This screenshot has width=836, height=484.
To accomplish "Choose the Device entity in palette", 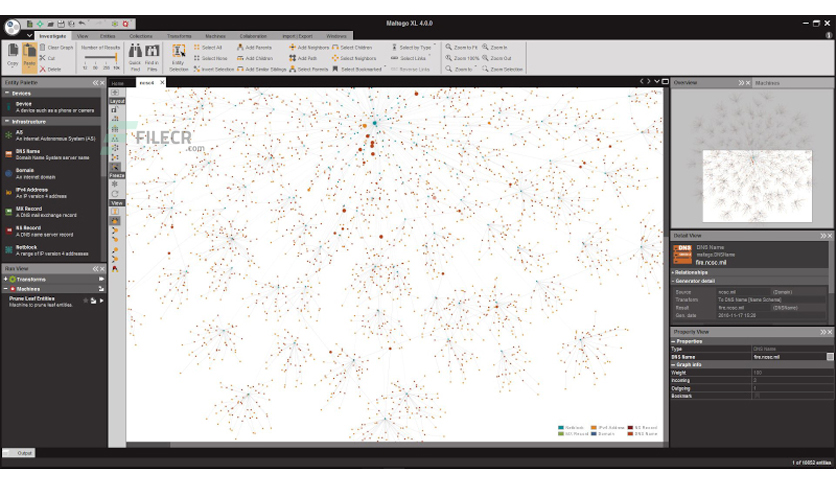I will point(51,107).
